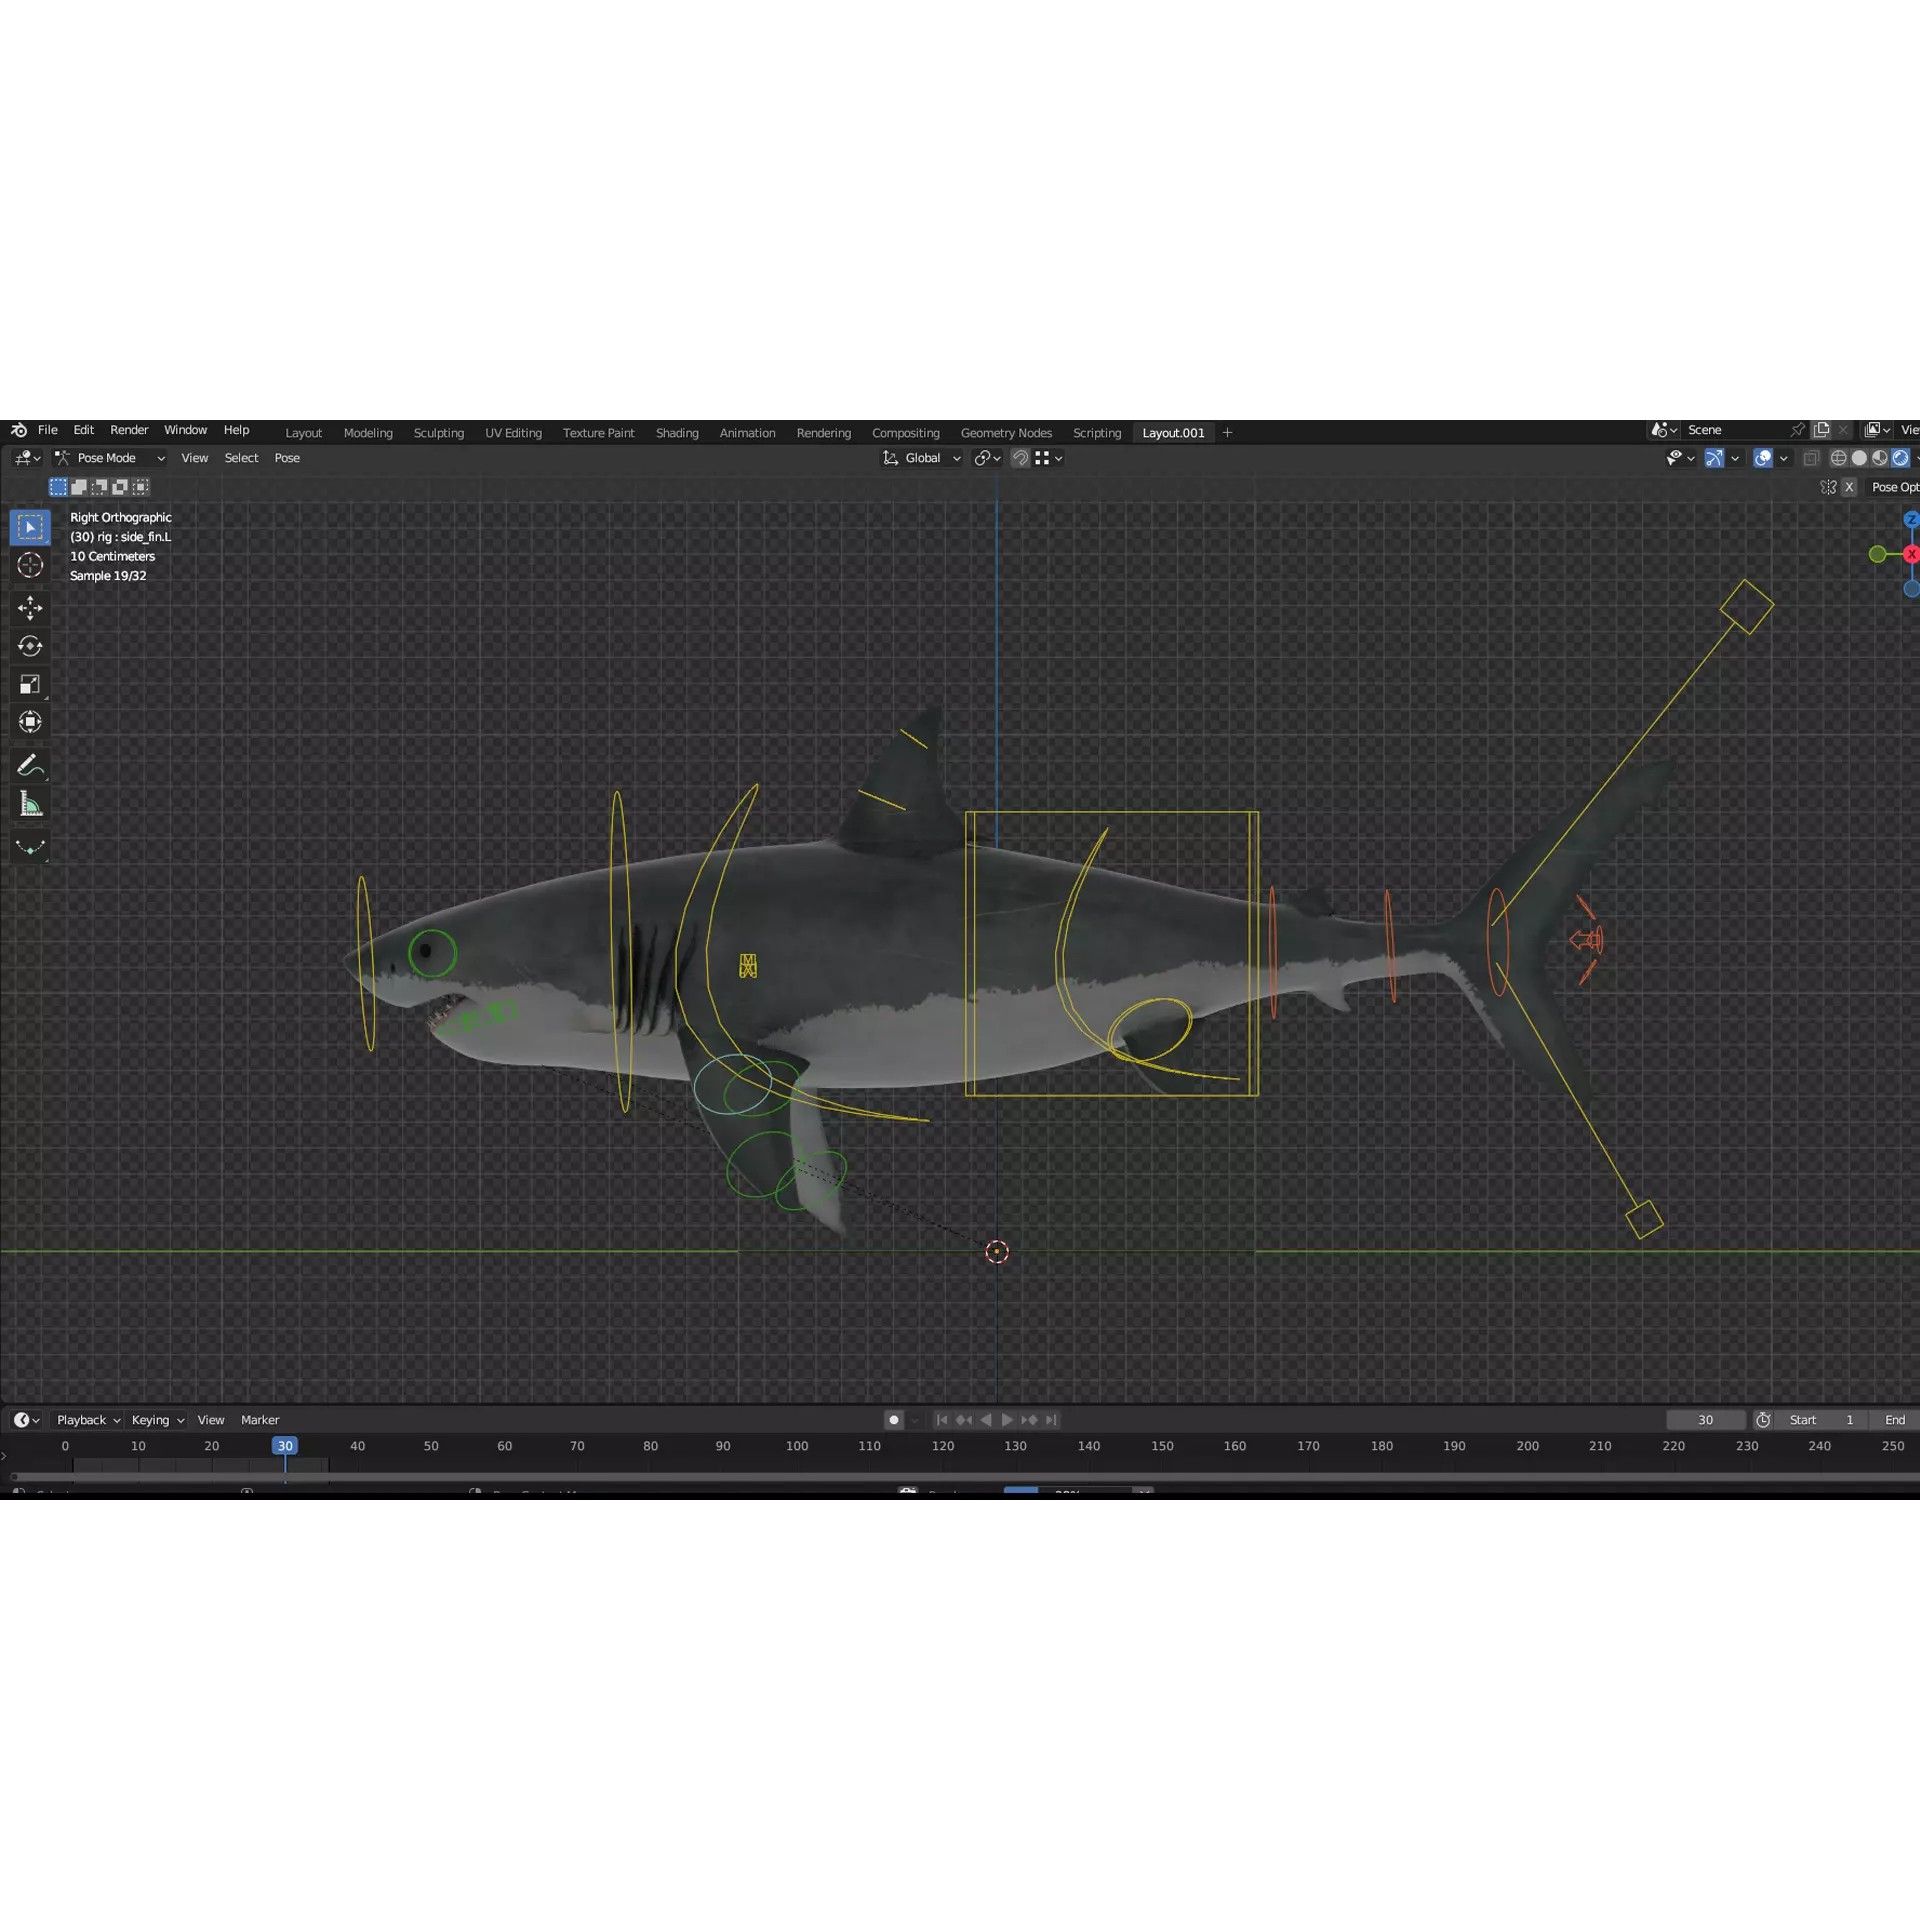Select the Measure tool
1920x1920 pixels.
[x=30, y=803]
